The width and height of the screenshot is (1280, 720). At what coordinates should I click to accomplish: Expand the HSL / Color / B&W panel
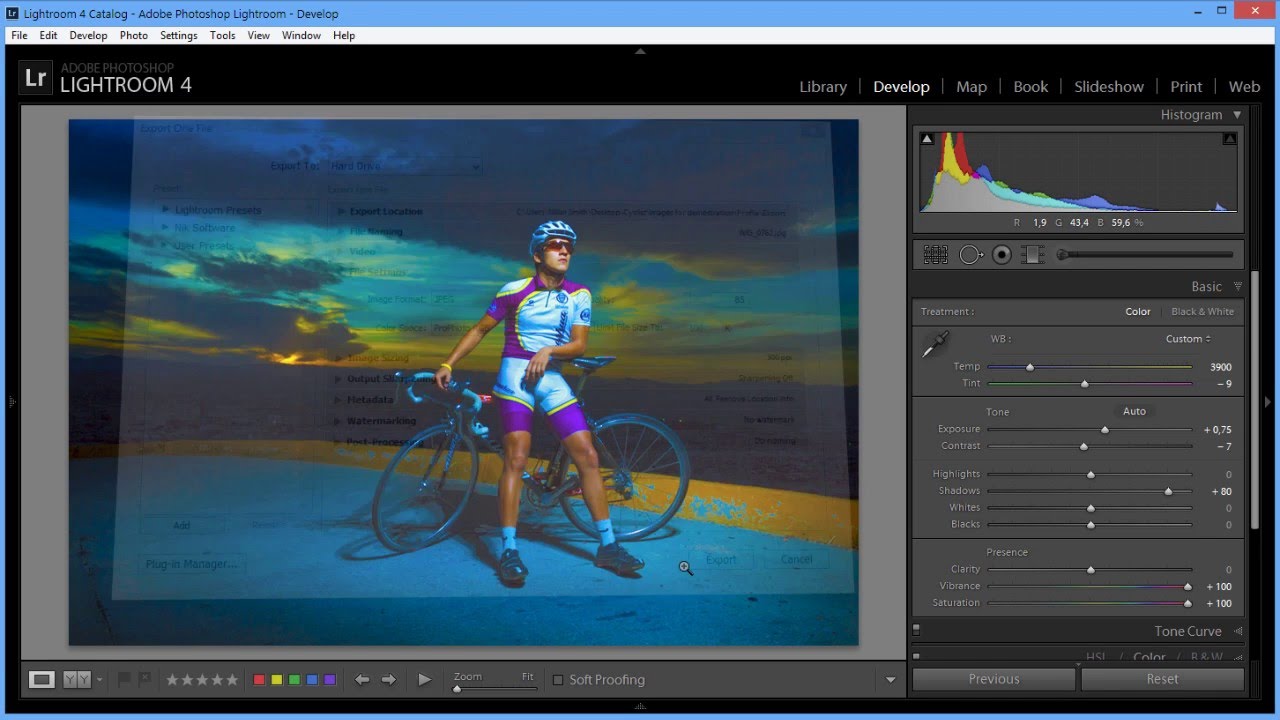[1238, 657]
